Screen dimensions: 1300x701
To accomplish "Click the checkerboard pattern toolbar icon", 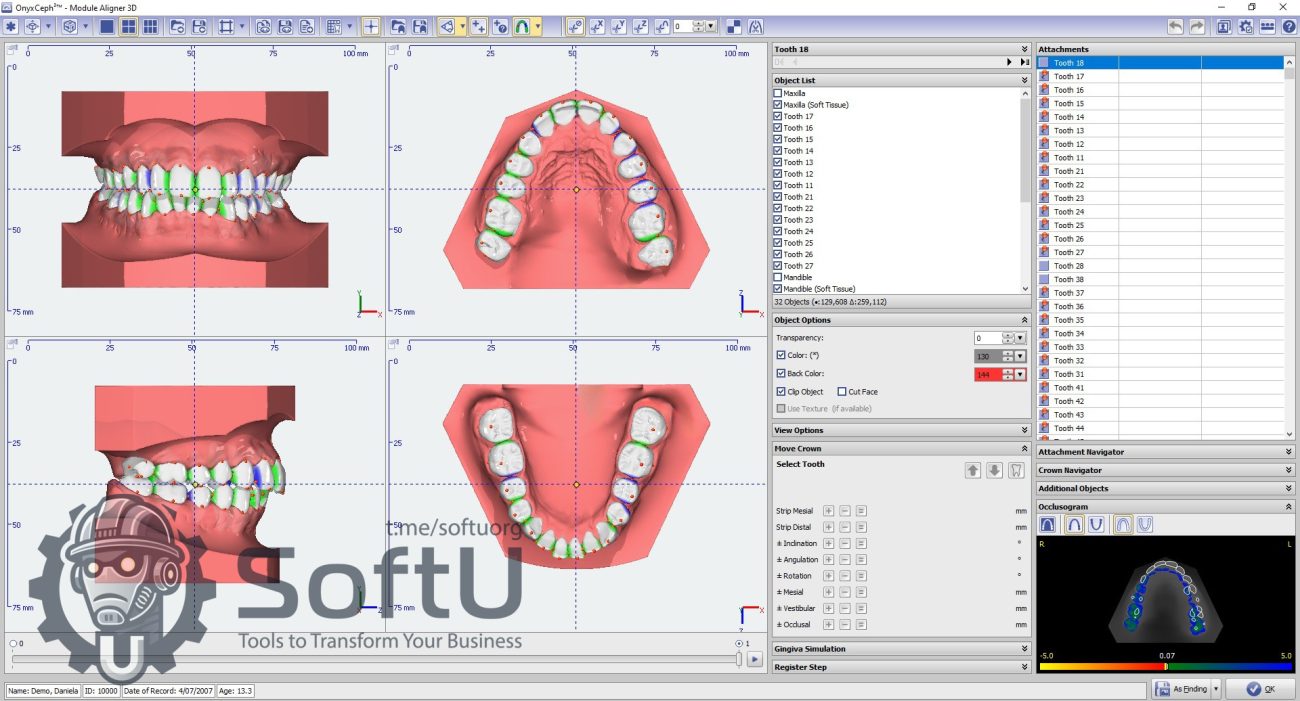I will (734, 27).
